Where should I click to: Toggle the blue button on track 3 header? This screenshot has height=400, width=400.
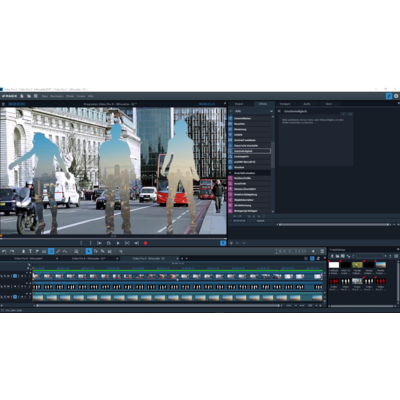click(15, 297)
